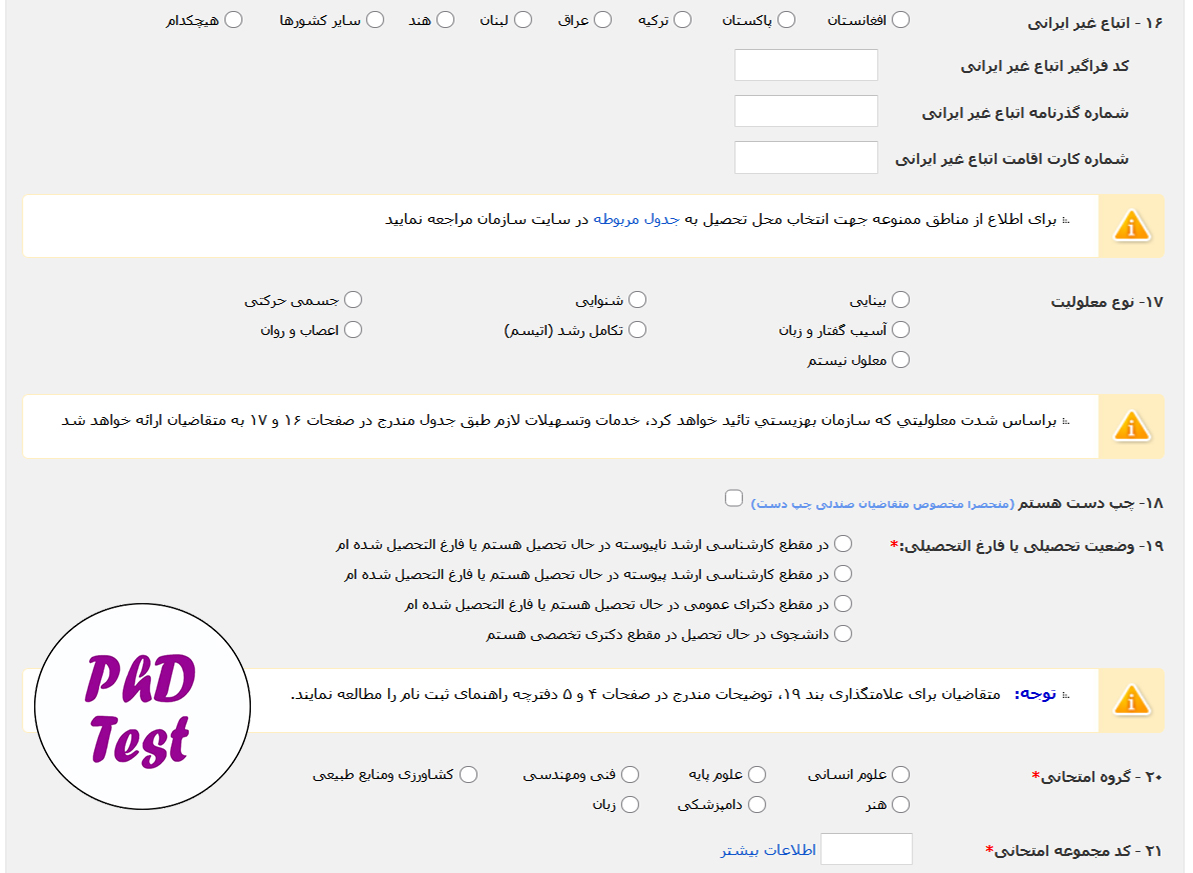Choose کشاورزی ومنابع طبیعی exam group
1193x873 pixels.
[469, 775]
